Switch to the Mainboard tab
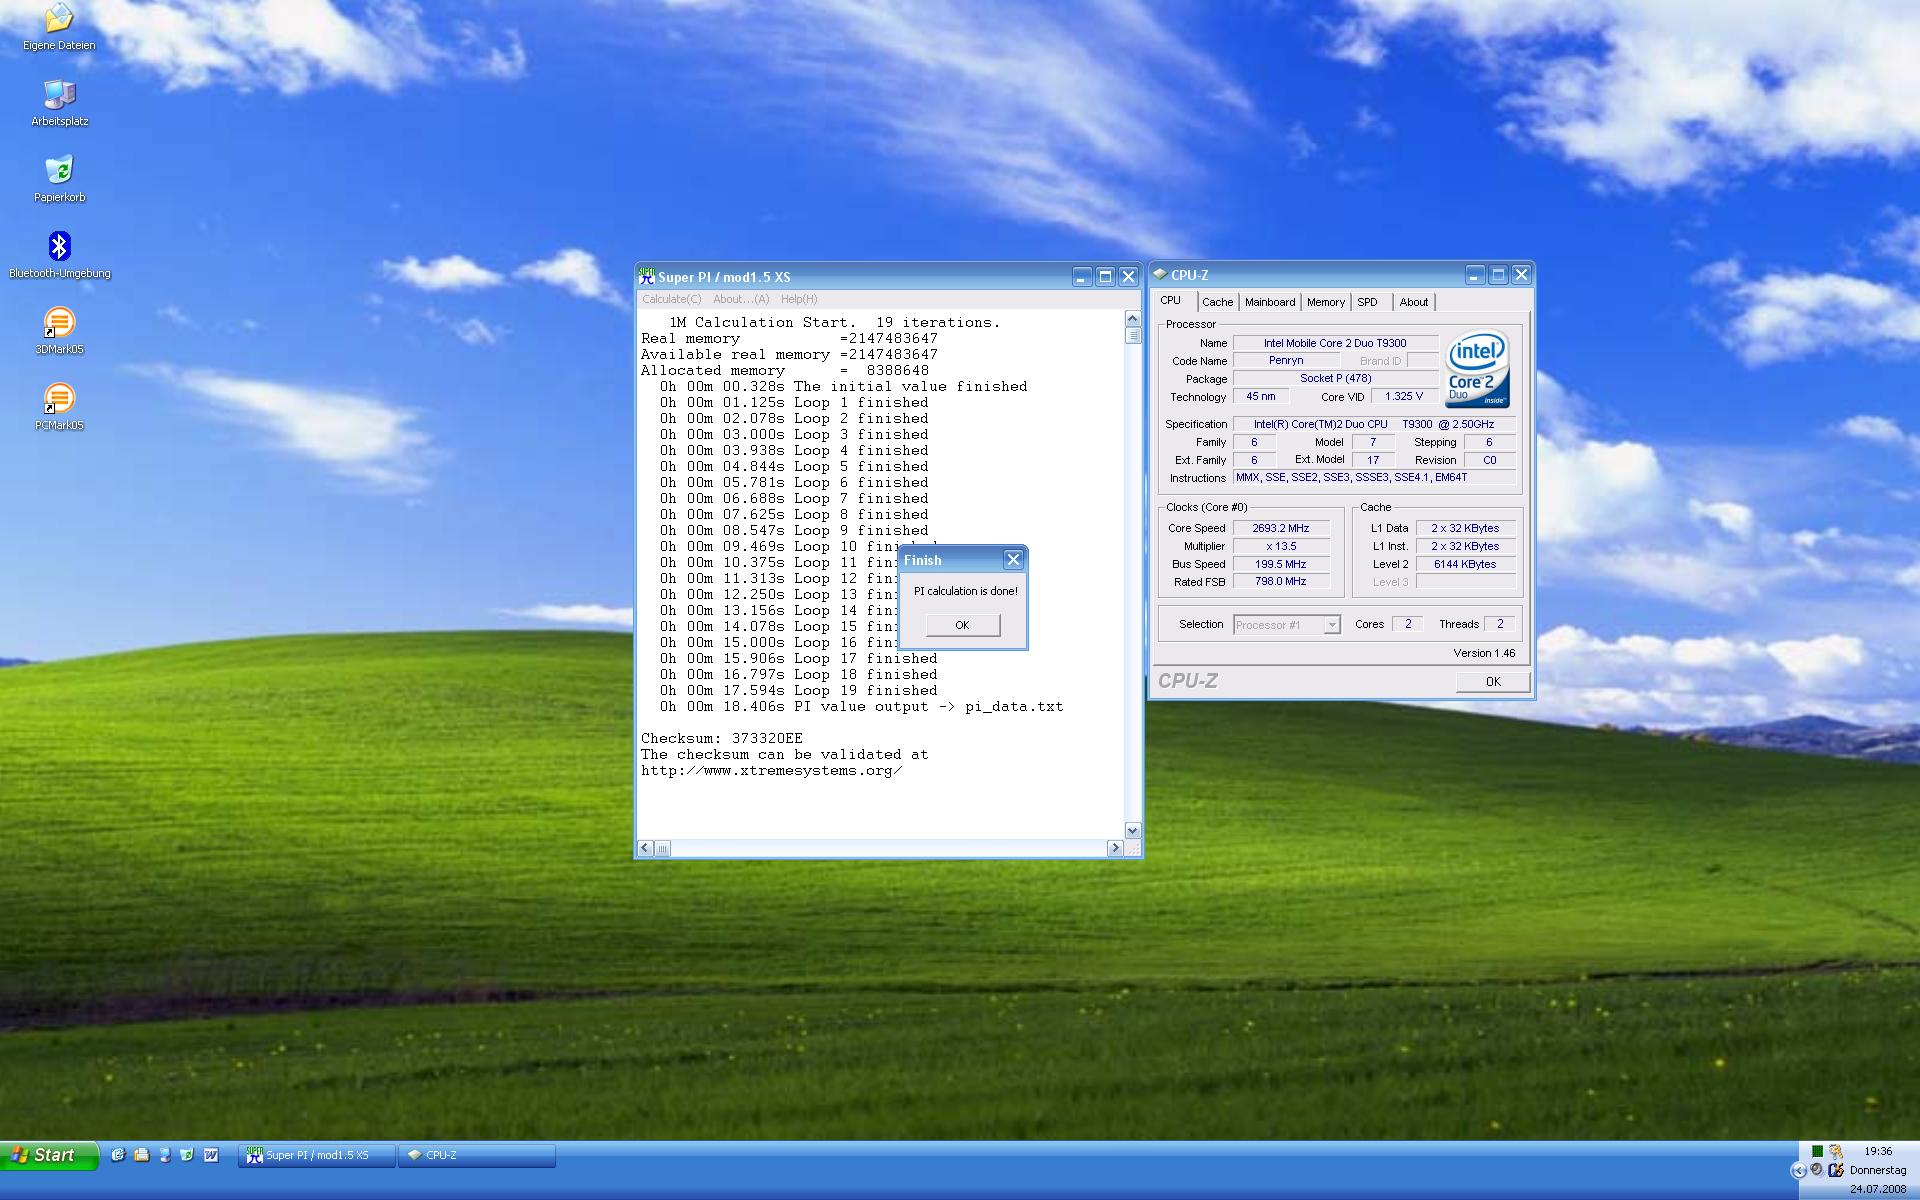This screenshot has height=1200, width=1920. (x=1269, y=302)
